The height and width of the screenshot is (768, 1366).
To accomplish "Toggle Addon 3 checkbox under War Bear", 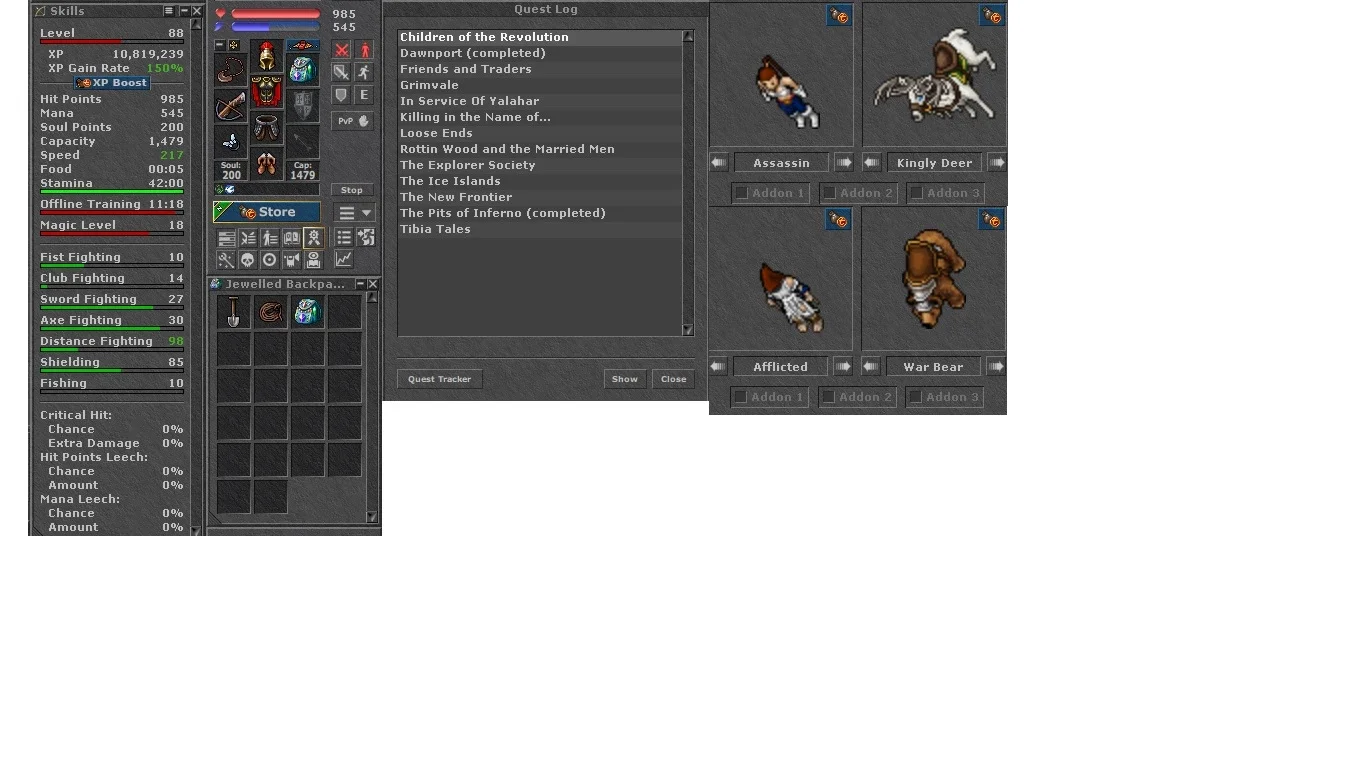I will 914,397.
